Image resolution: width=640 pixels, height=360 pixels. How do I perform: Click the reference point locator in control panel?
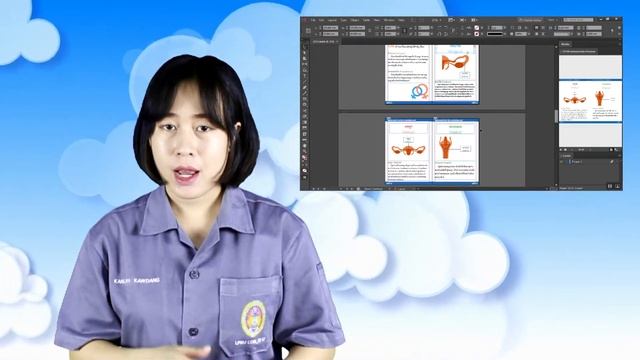(x=308, y=31)
